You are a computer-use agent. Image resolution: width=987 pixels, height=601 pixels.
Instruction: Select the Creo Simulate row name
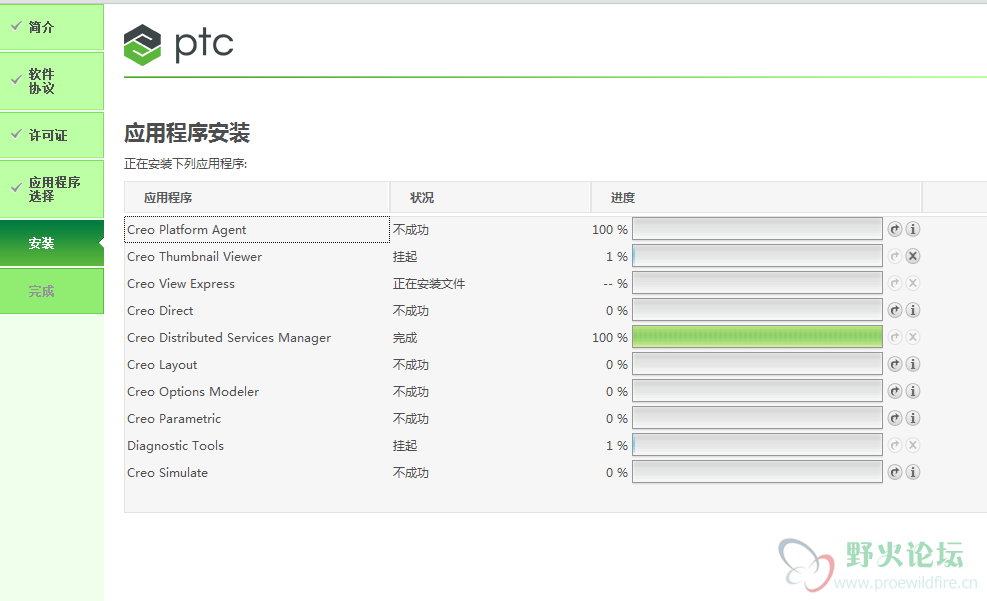coord(167,473)
